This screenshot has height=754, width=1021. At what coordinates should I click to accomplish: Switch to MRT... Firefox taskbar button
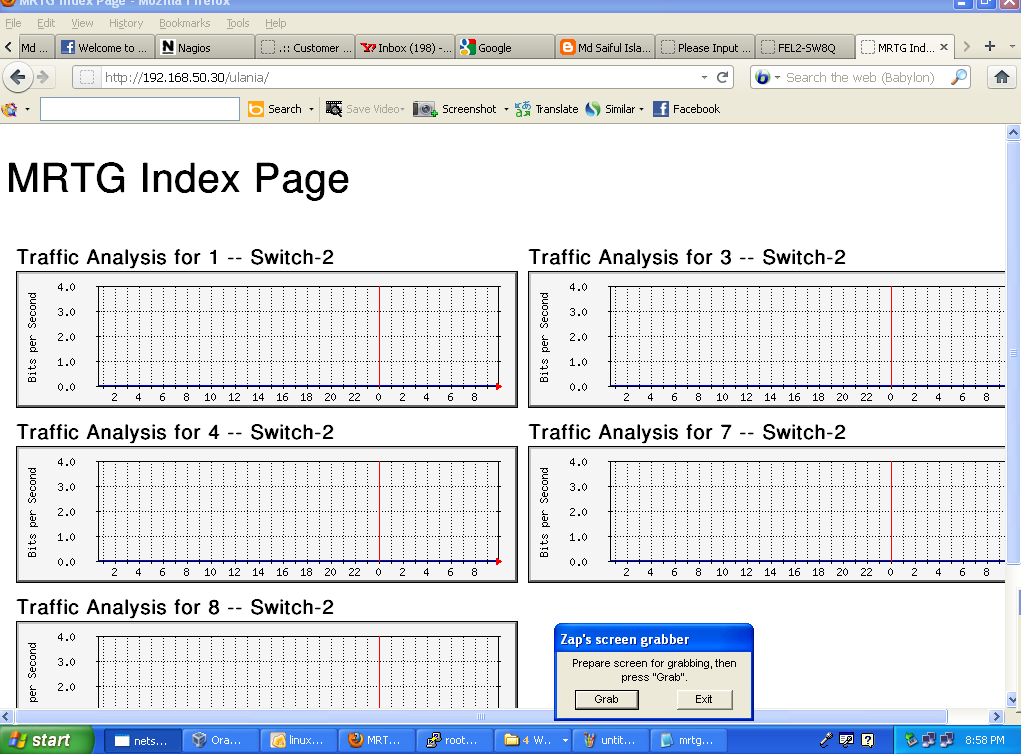click(x=375, y=740)
